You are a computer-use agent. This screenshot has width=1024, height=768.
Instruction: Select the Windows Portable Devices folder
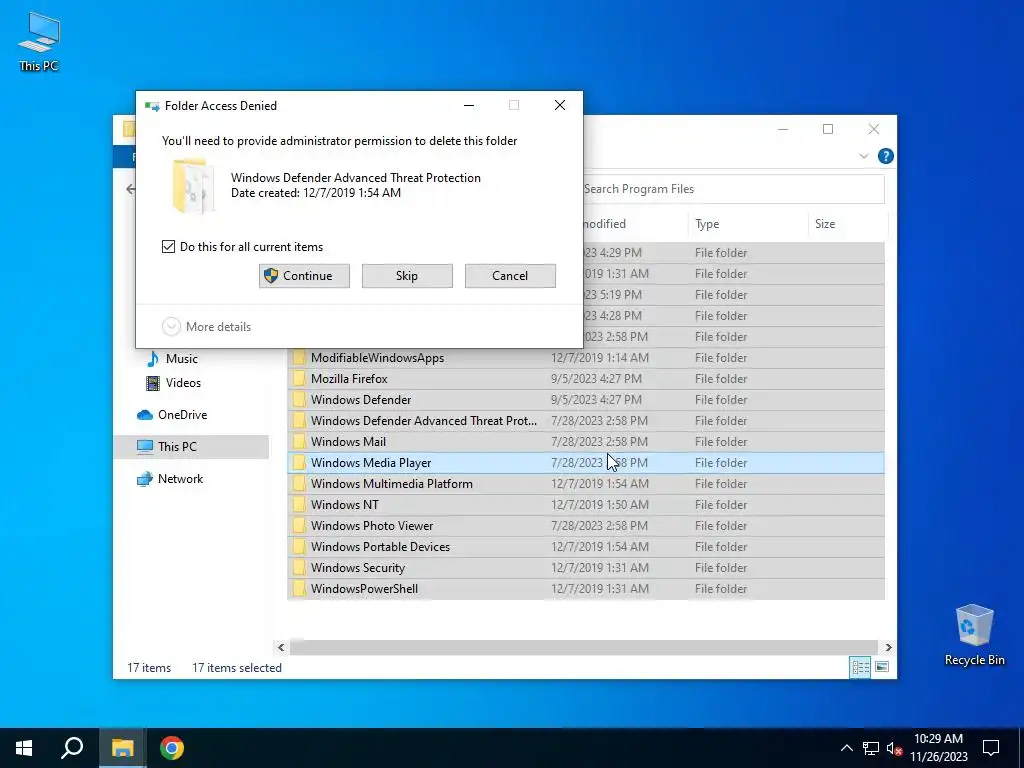click(x=586, y=547)
